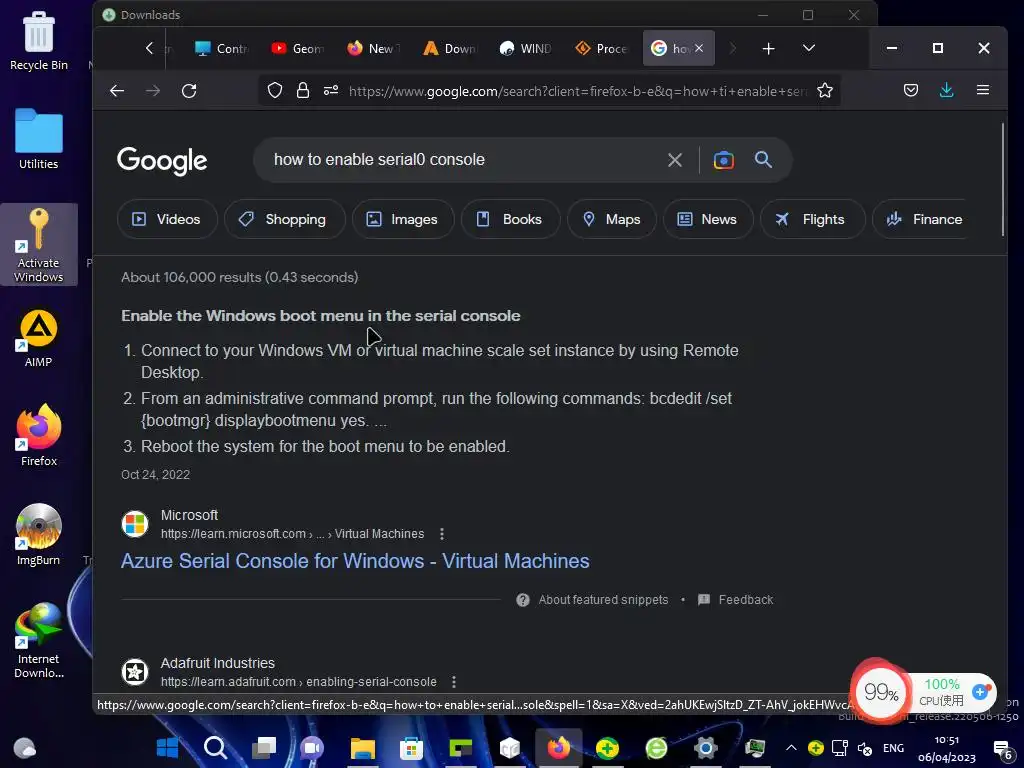Open a new browser tab

pyautogui.click(x=769, y=48)
